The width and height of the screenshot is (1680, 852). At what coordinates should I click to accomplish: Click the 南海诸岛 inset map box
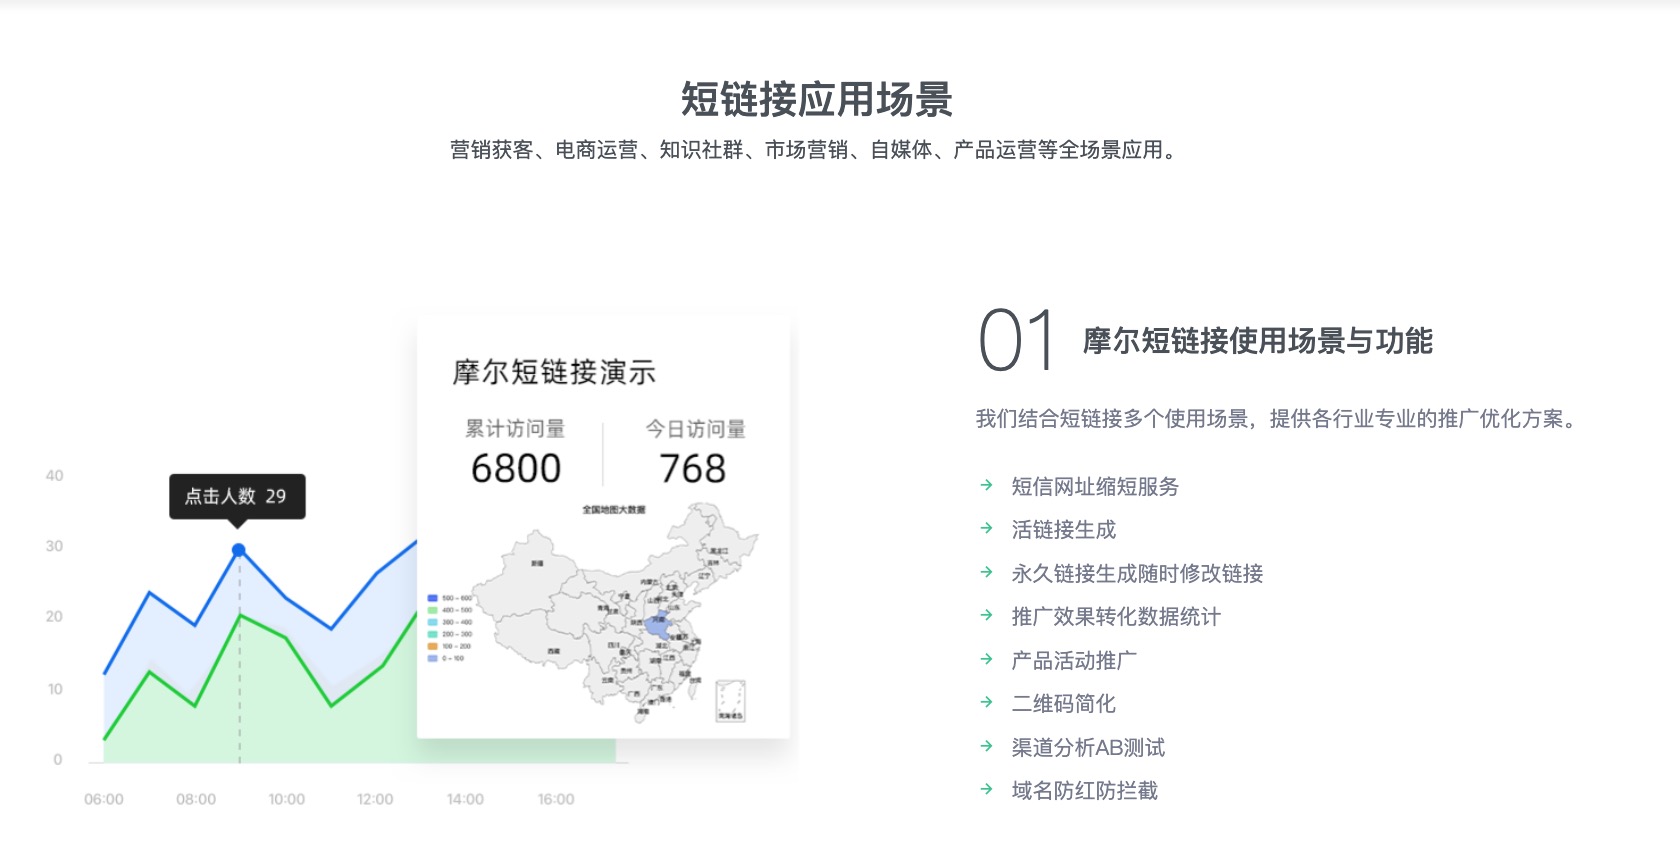(x=730, y=700)
